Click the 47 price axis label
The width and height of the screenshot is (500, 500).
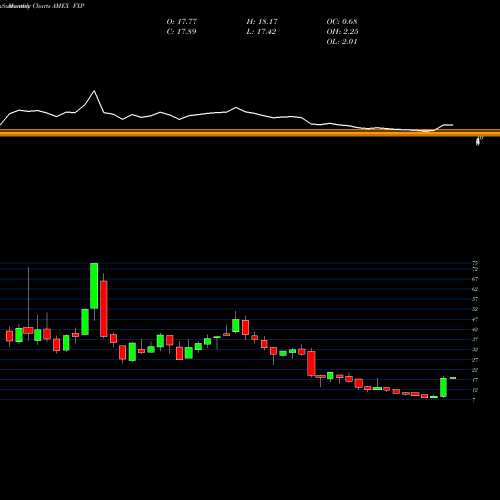click(475, 319)
